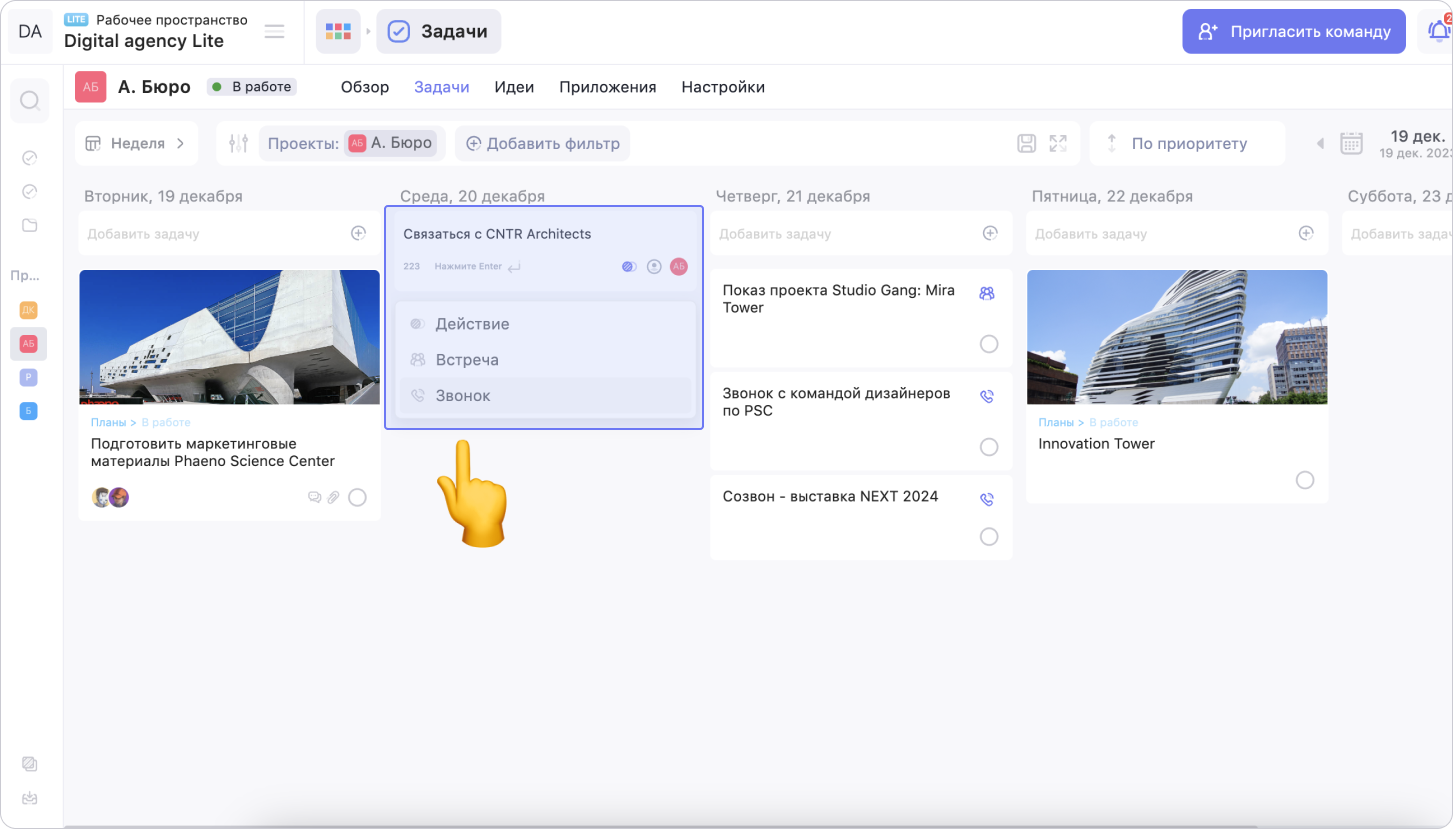Click assignee avatars on Phaeno task
This screenshot has width=1453, height=829.
click(x=110, y=497)
